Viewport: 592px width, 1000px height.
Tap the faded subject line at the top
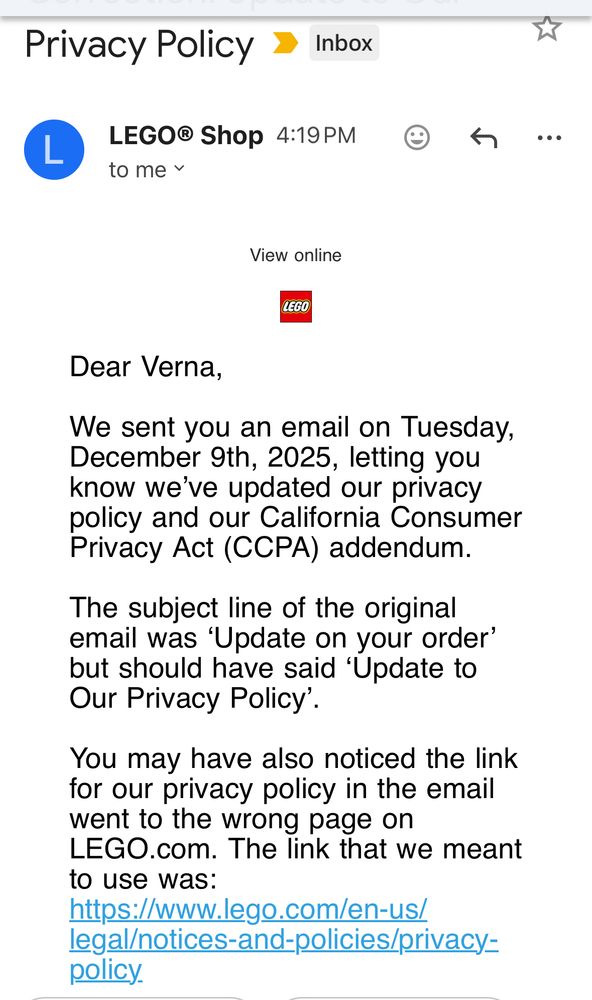(296, 5)
